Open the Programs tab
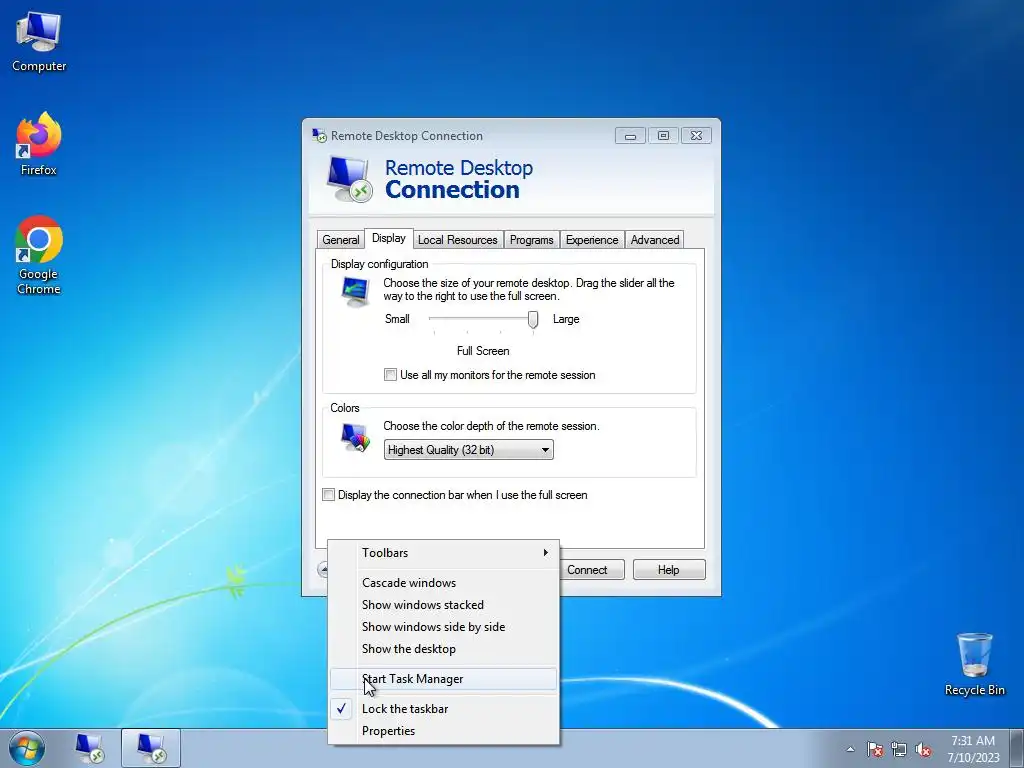The width and height of the screenshot is (1024, 768). point(531,240)
